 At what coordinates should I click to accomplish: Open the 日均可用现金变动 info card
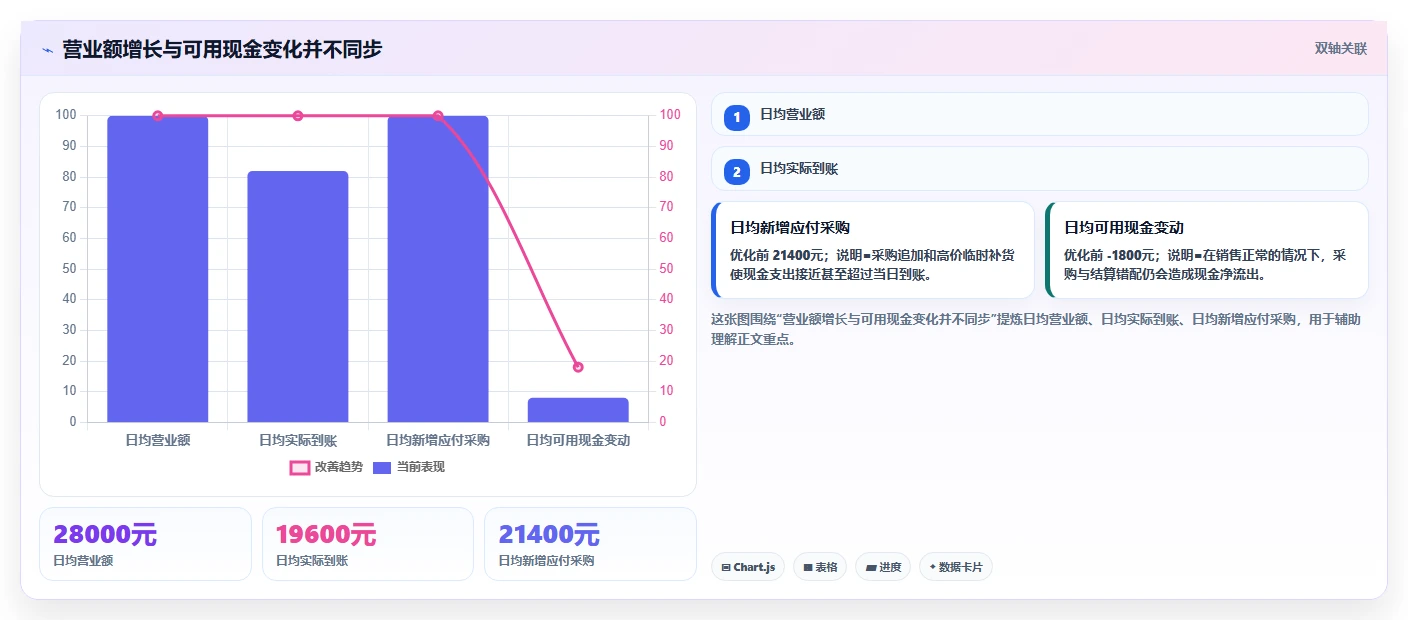coord(1206,250)
